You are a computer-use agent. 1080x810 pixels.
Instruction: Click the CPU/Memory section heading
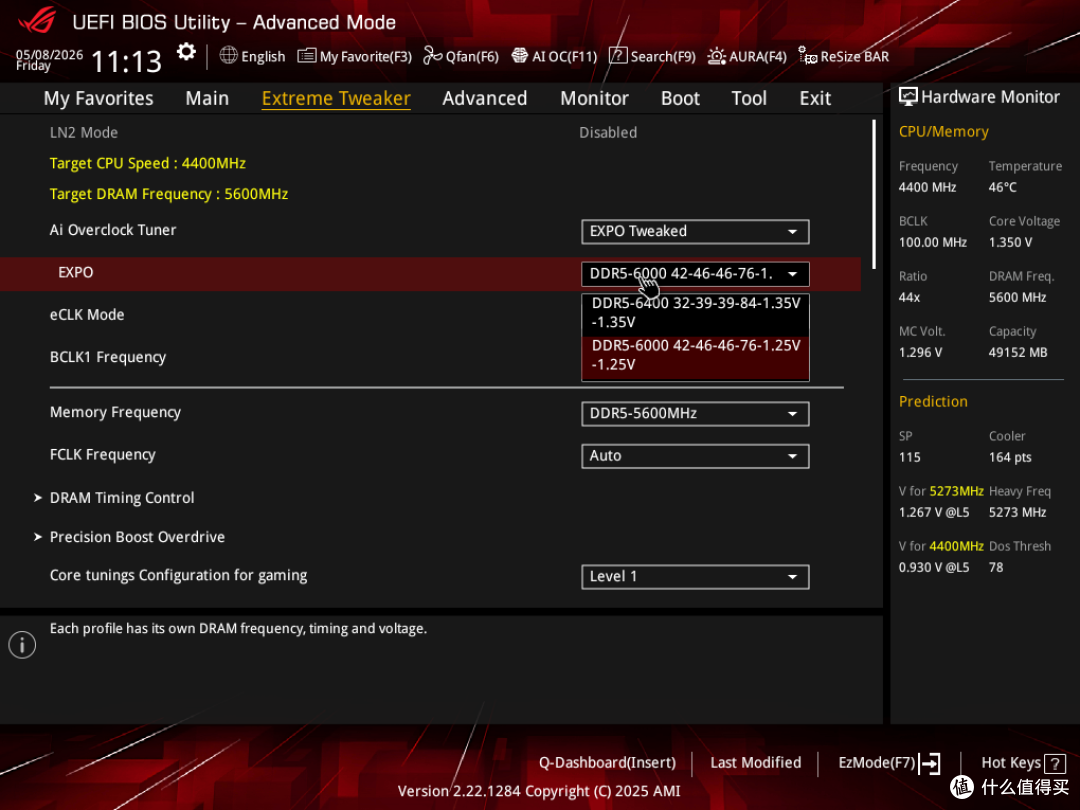[944, 132]
